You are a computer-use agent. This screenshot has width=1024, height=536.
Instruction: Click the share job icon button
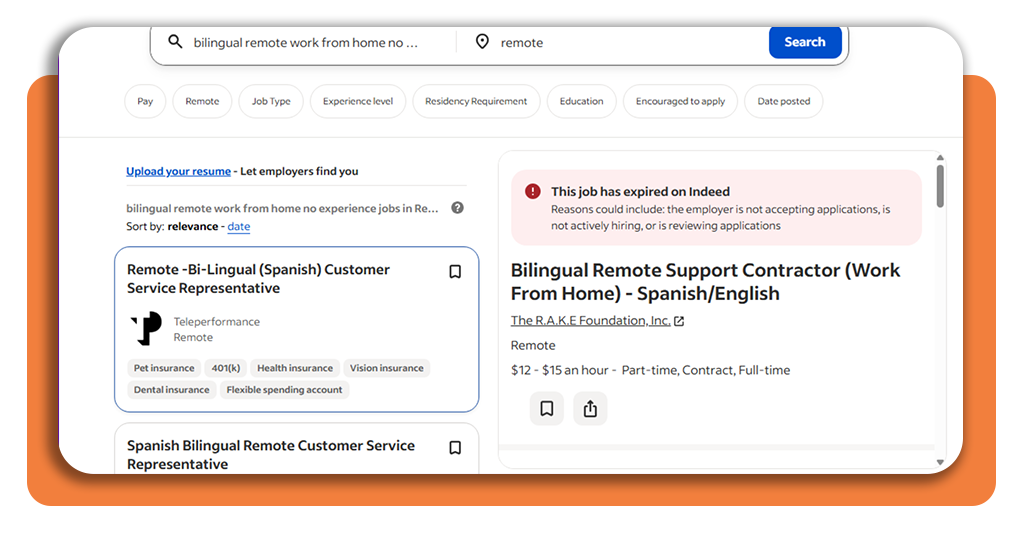click(590, 409)
